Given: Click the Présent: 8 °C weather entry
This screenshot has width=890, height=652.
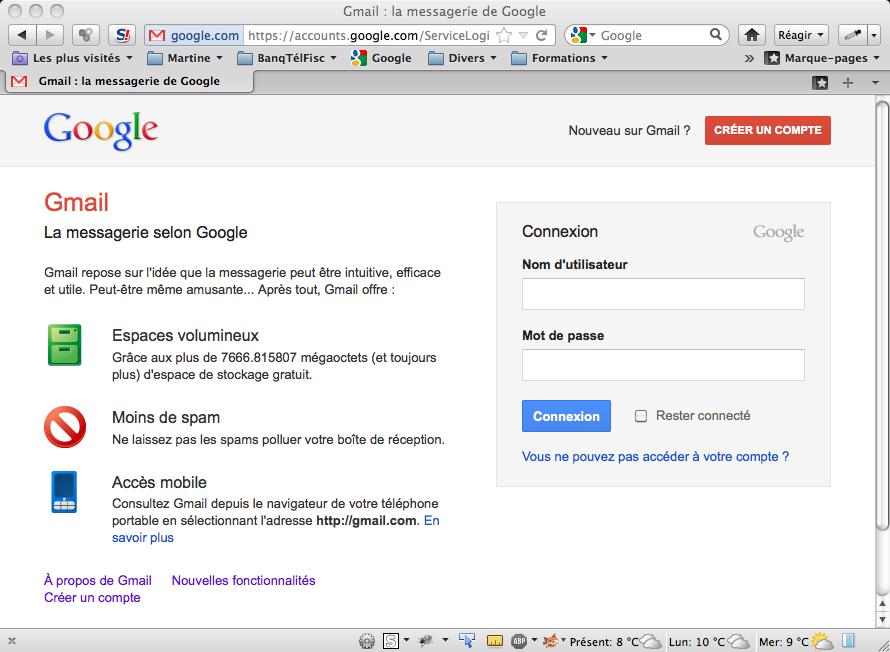Looking at the screenshot, I should tap(615, 642).
